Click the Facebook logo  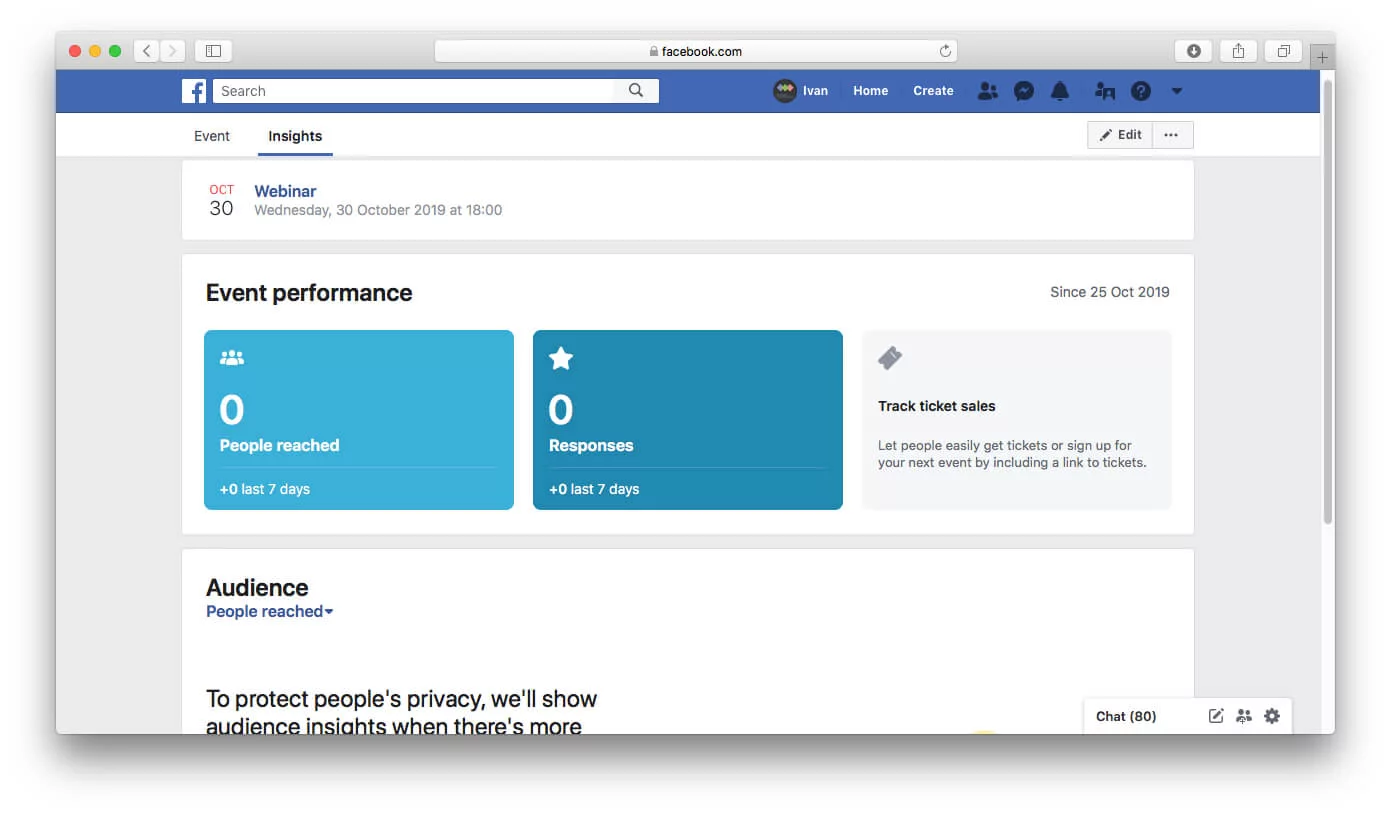[193, 90]
